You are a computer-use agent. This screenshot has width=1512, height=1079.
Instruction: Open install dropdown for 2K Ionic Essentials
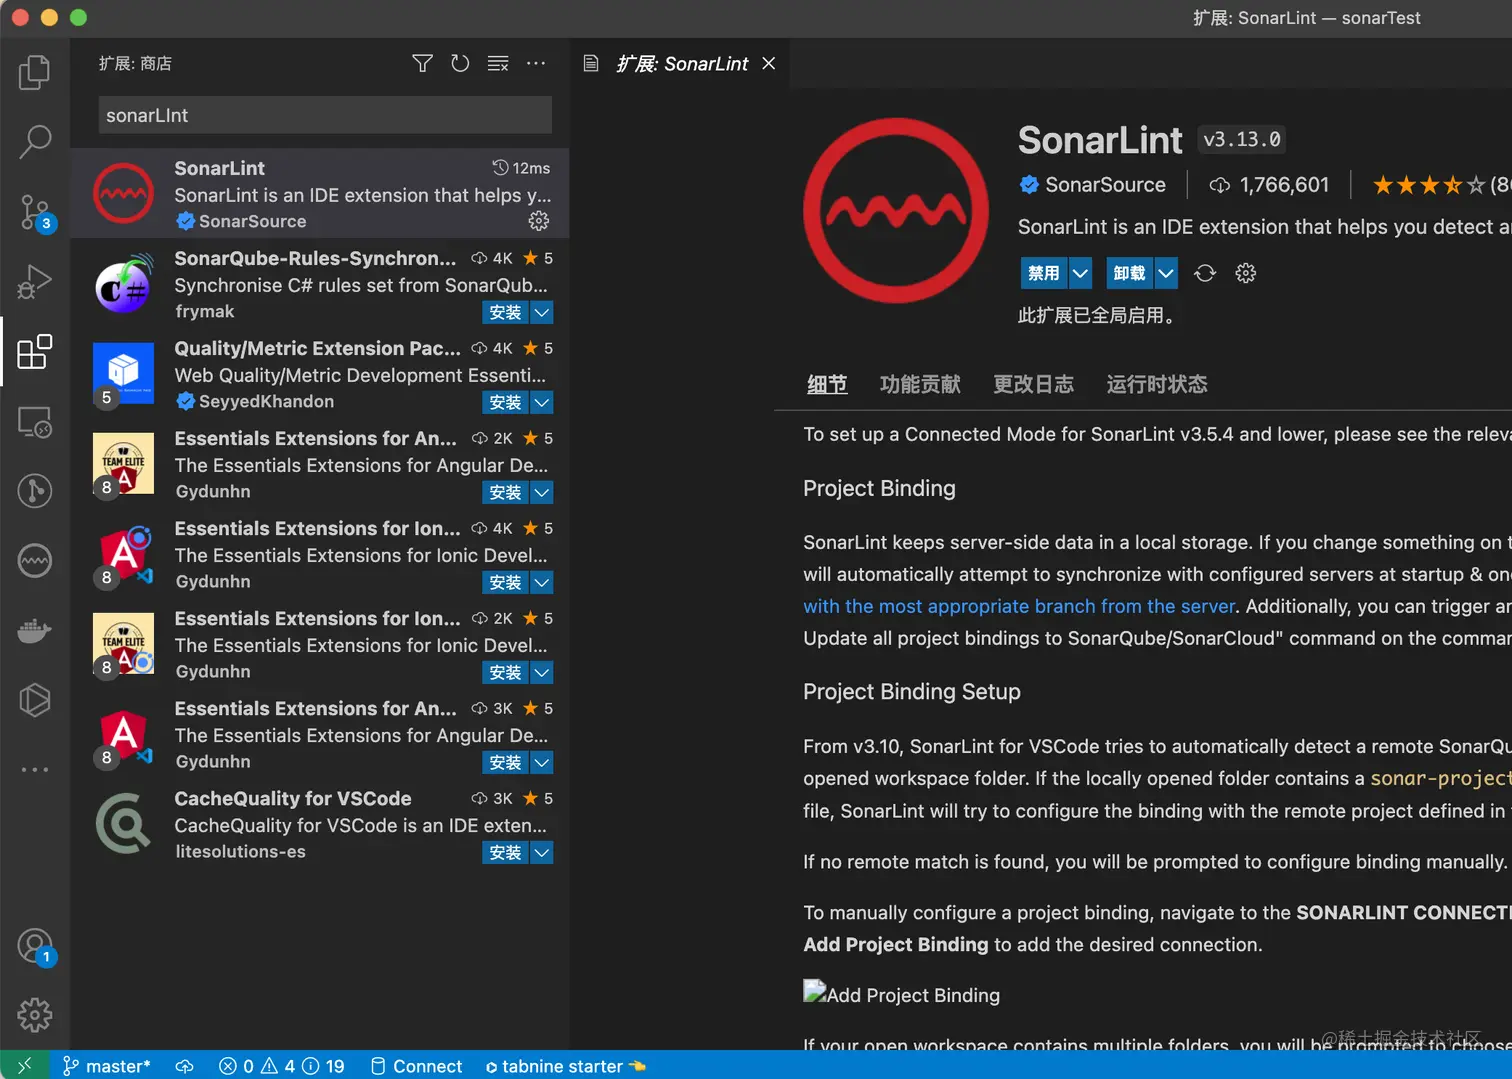541,673
